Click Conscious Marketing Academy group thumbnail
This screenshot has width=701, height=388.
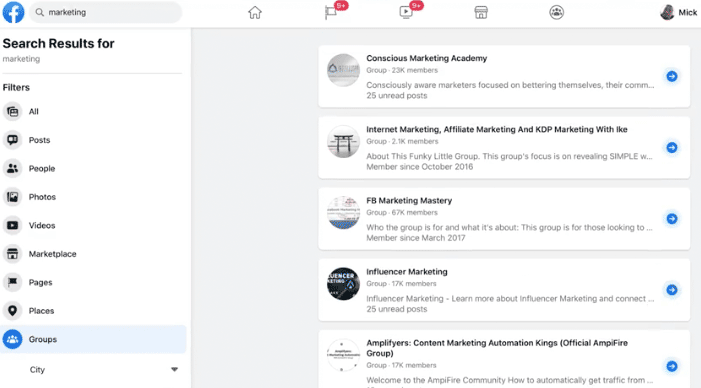coord(343,70)
